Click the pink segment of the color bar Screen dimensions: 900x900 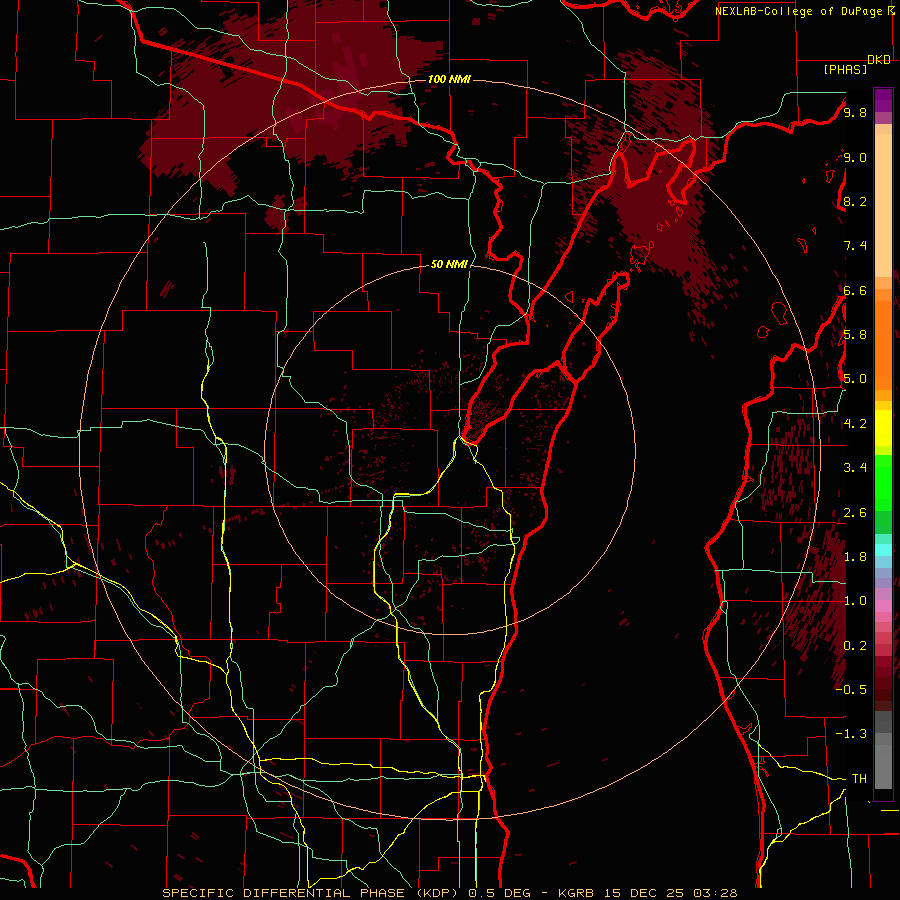click(x=883, y=606)
